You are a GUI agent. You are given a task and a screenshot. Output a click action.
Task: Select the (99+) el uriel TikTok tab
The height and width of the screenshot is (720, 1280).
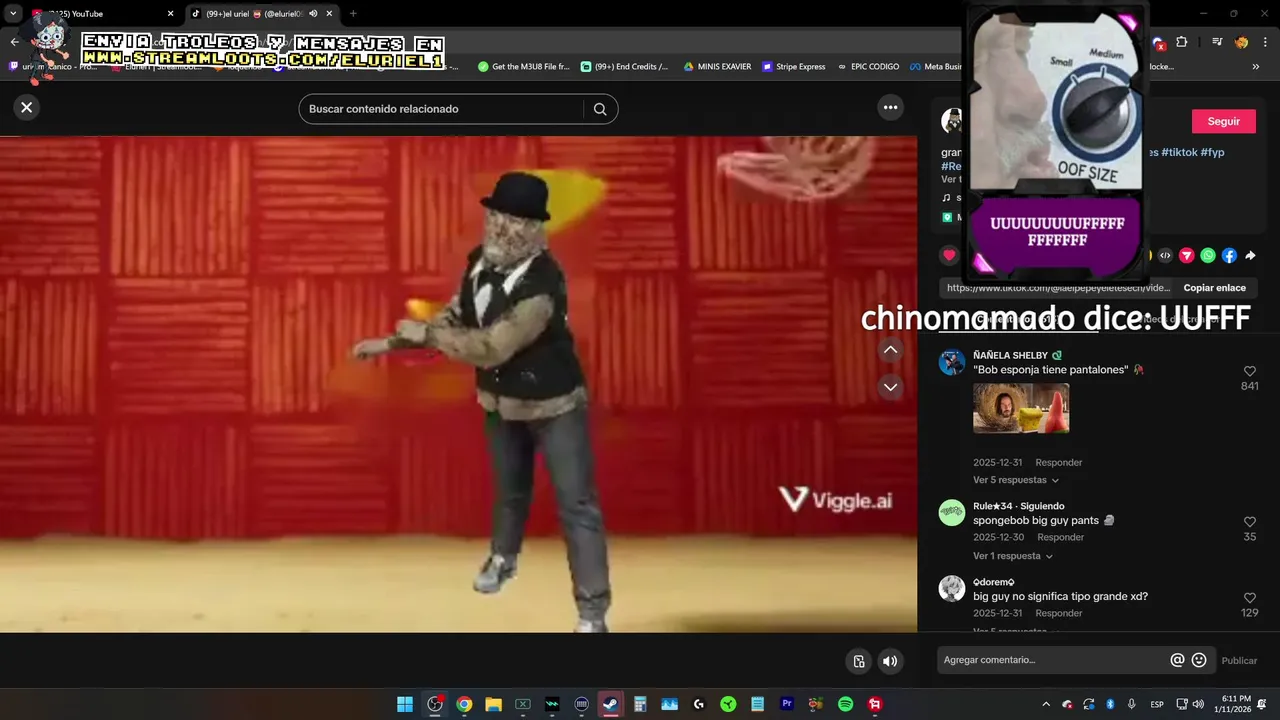(260, 14)
